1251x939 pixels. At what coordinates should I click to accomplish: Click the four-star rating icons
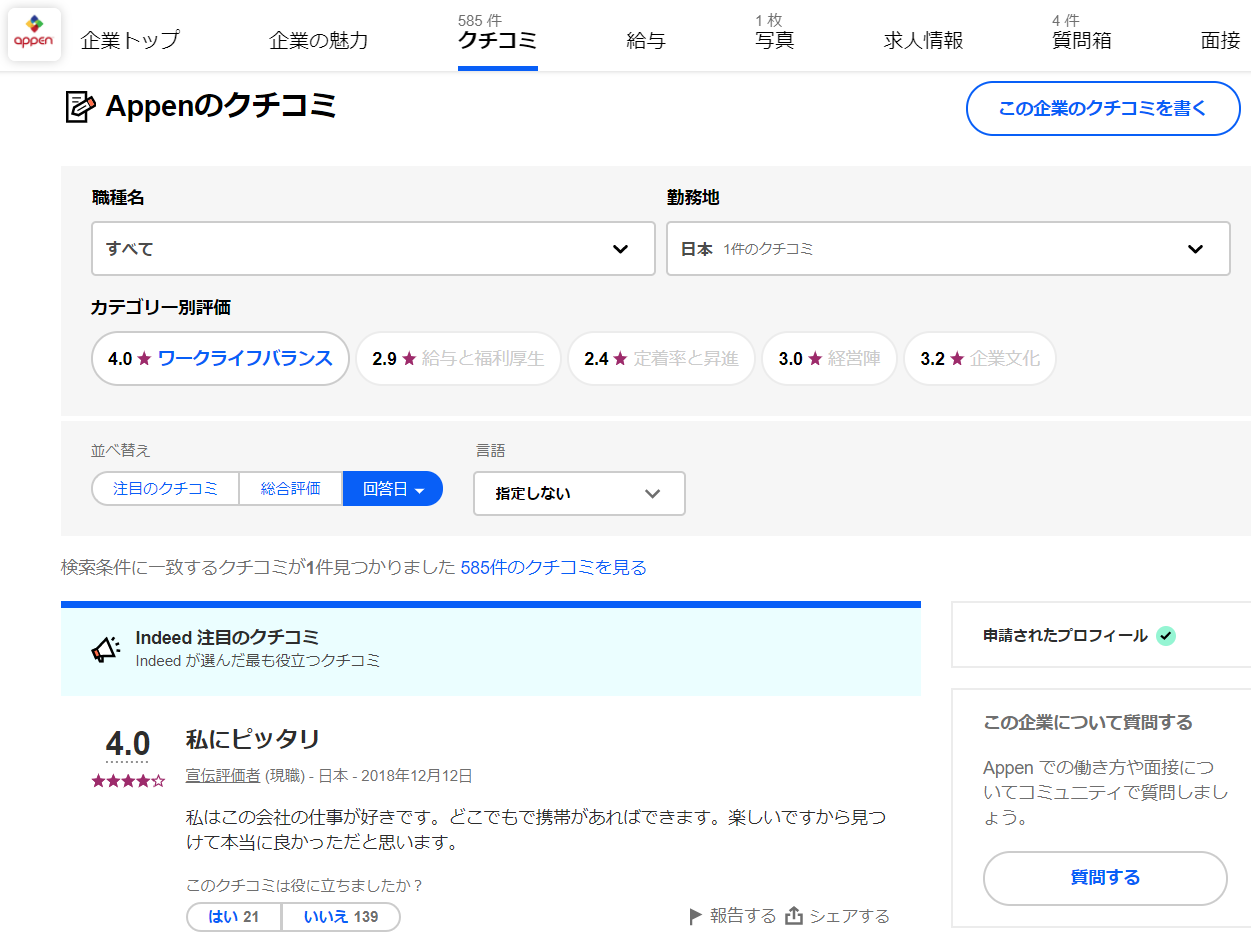pos(128,781)
